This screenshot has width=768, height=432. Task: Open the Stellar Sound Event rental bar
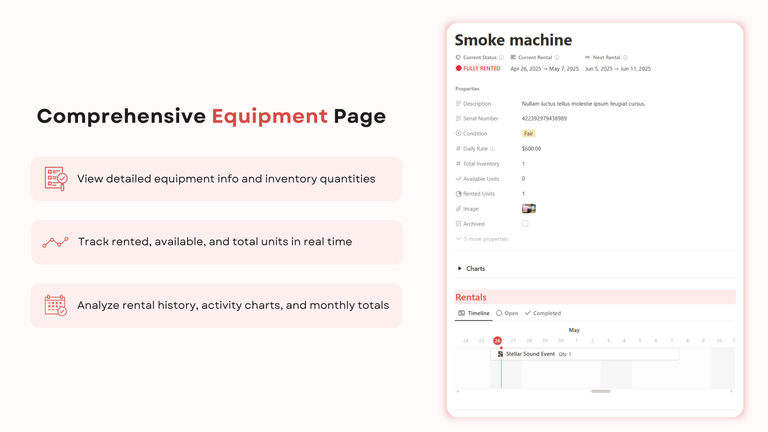(x=585, y=354)
